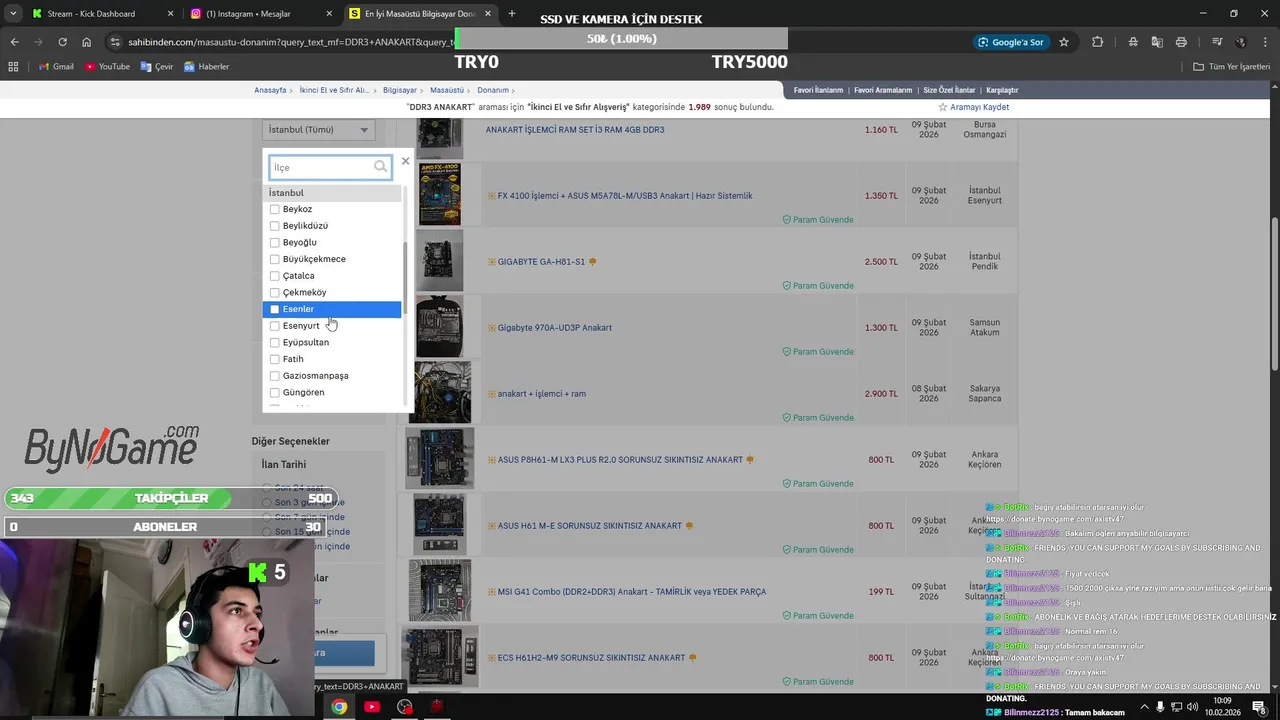Open the volume tray icon
This screenshot has width=1280, height=720.
click(1192, 707)
